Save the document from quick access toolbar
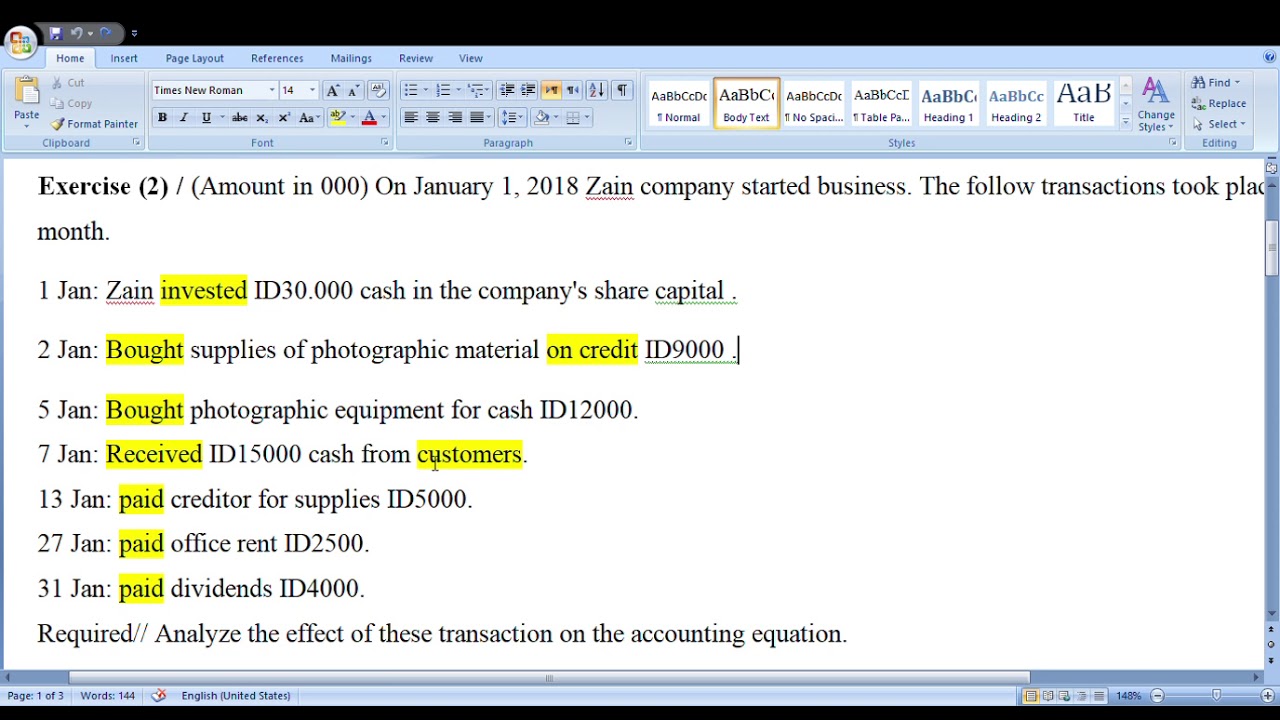Screen dimensions: 1280x720 point(55,33)
